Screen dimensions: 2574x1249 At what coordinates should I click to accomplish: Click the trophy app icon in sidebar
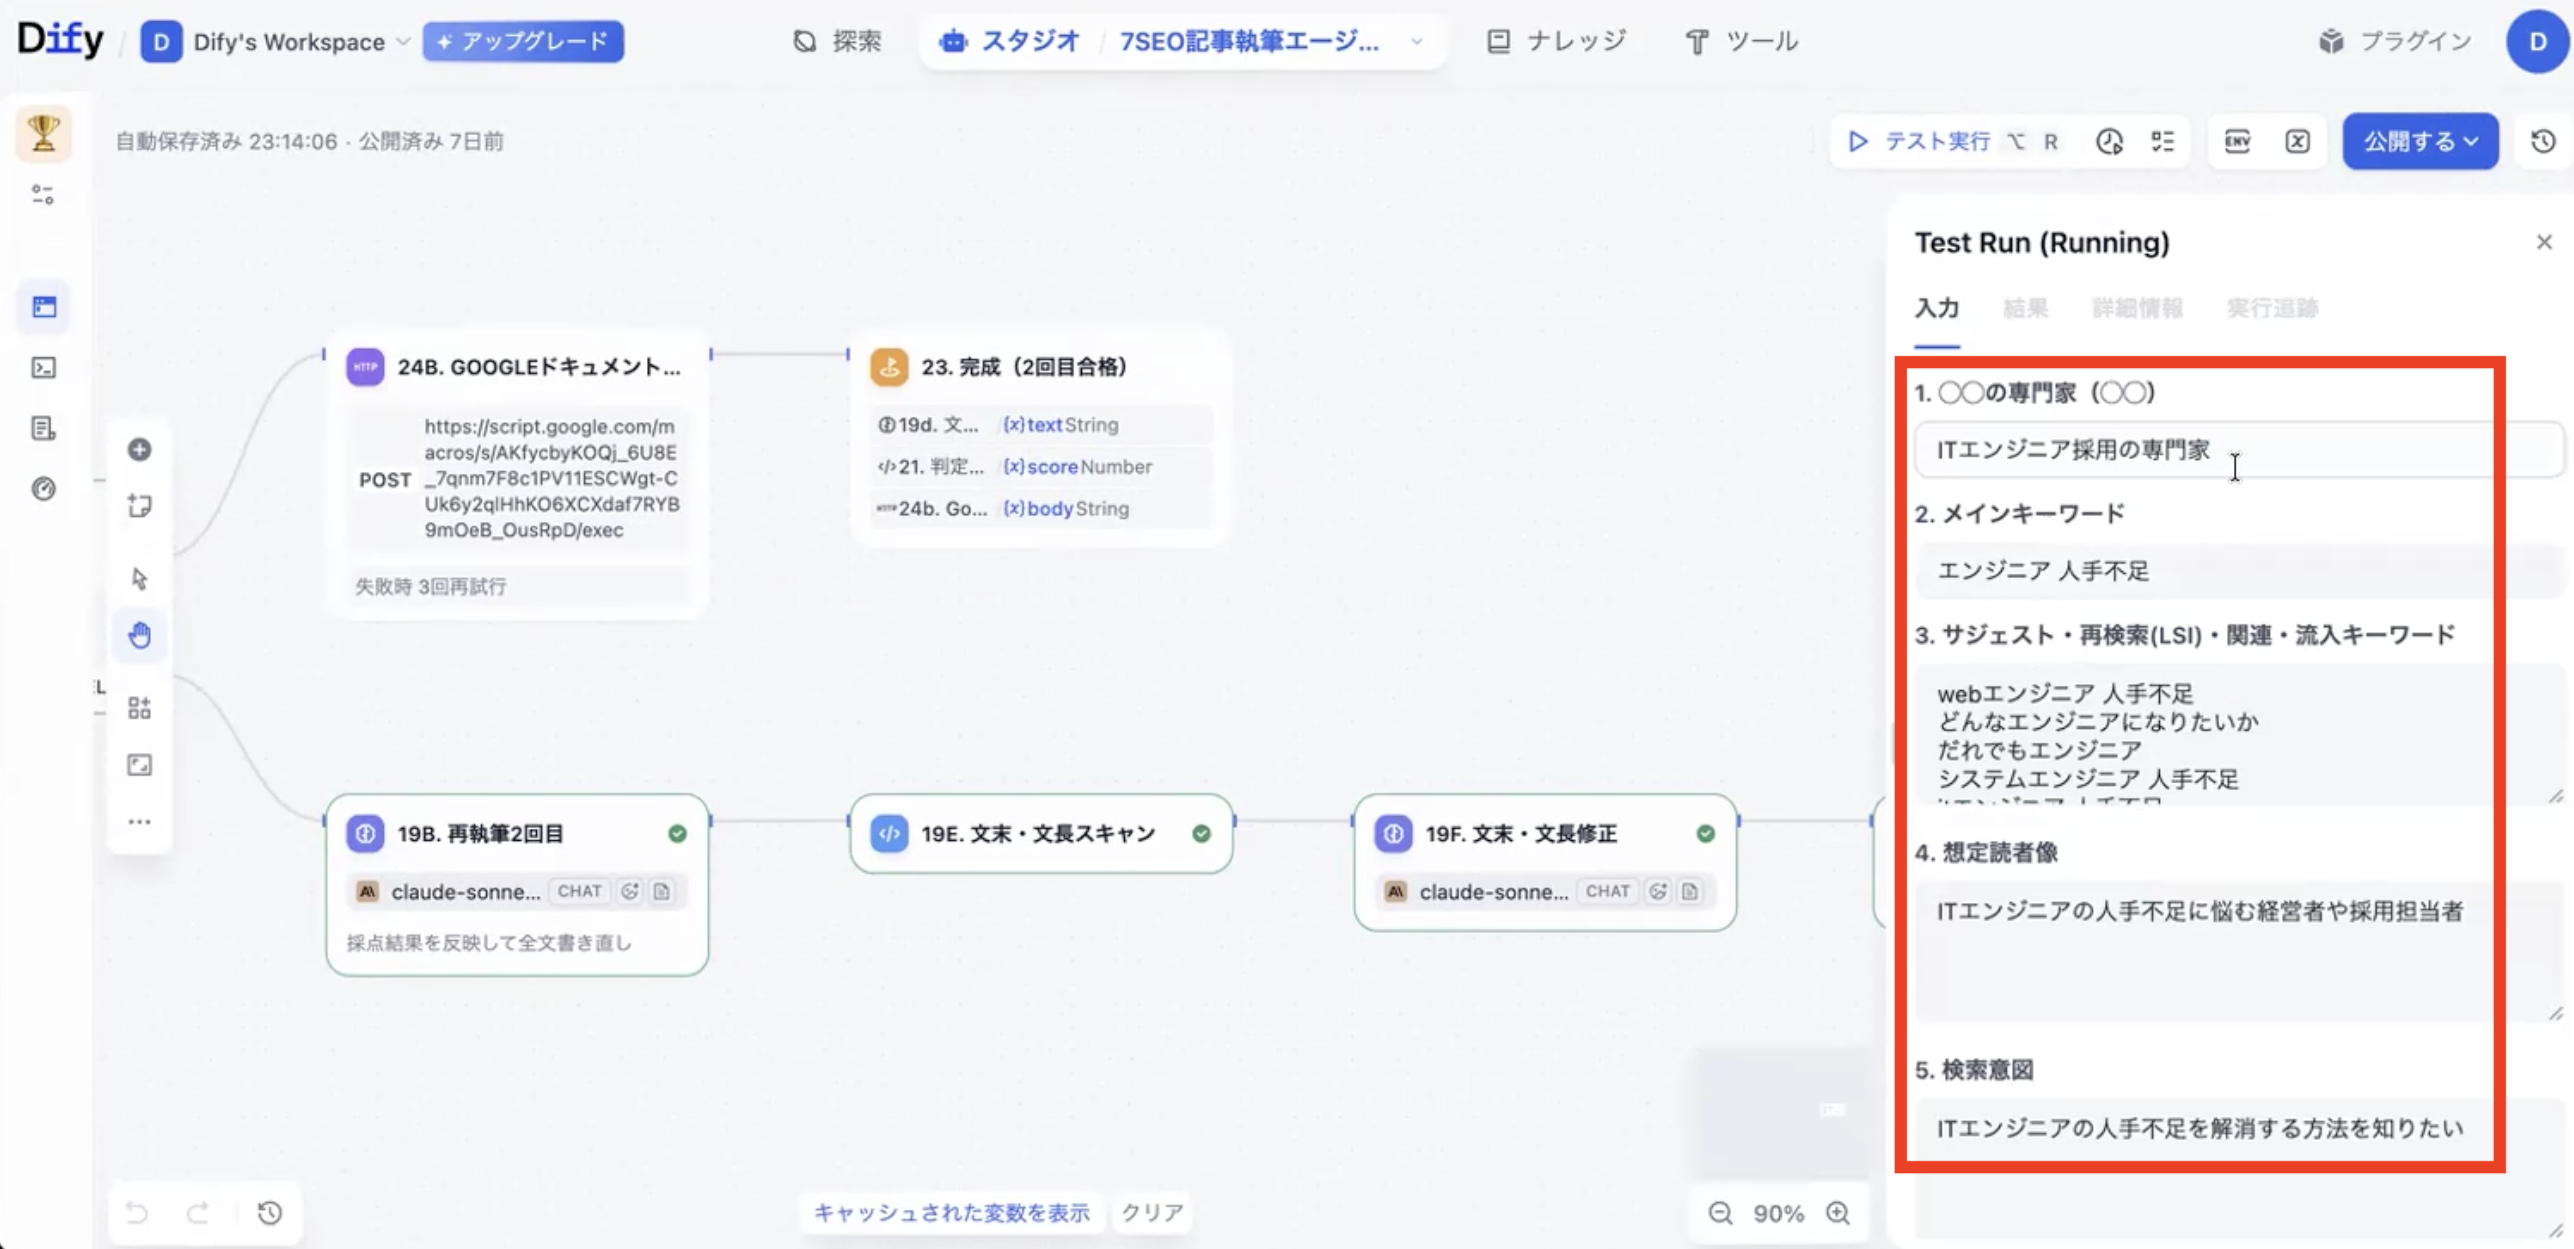pos(43,133)
